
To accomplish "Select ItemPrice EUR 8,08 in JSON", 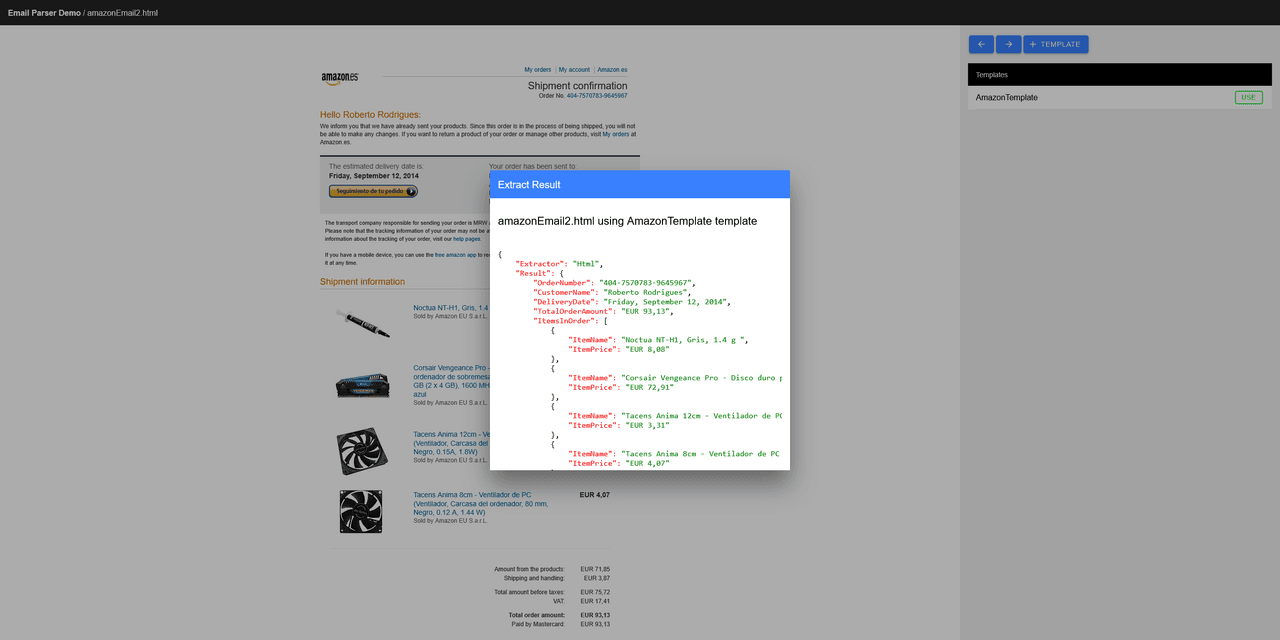I will pos(648,349).
